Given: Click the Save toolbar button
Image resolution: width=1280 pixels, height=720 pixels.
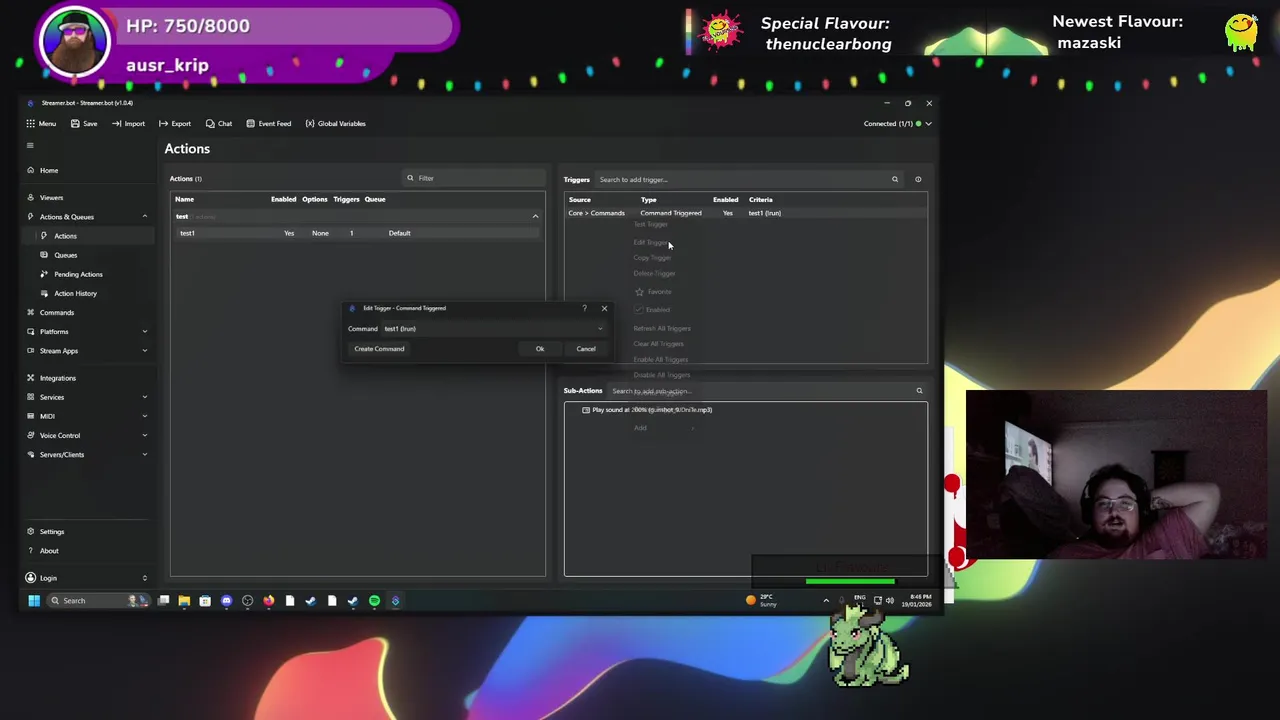Looking at the screenshot, I should pos(83,123).
